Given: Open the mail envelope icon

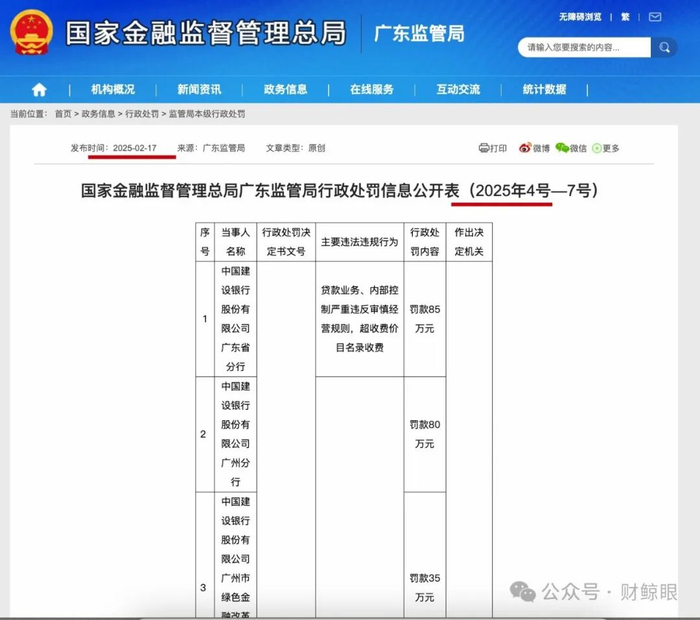Looking at the screenshot, I should click(655, 17).
